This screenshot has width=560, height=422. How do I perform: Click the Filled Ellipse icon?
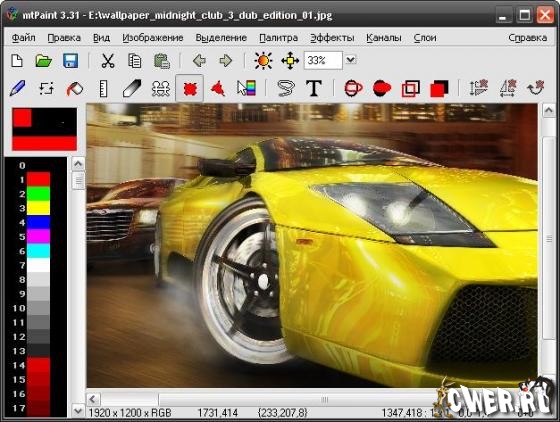click(x=382, y=88)
